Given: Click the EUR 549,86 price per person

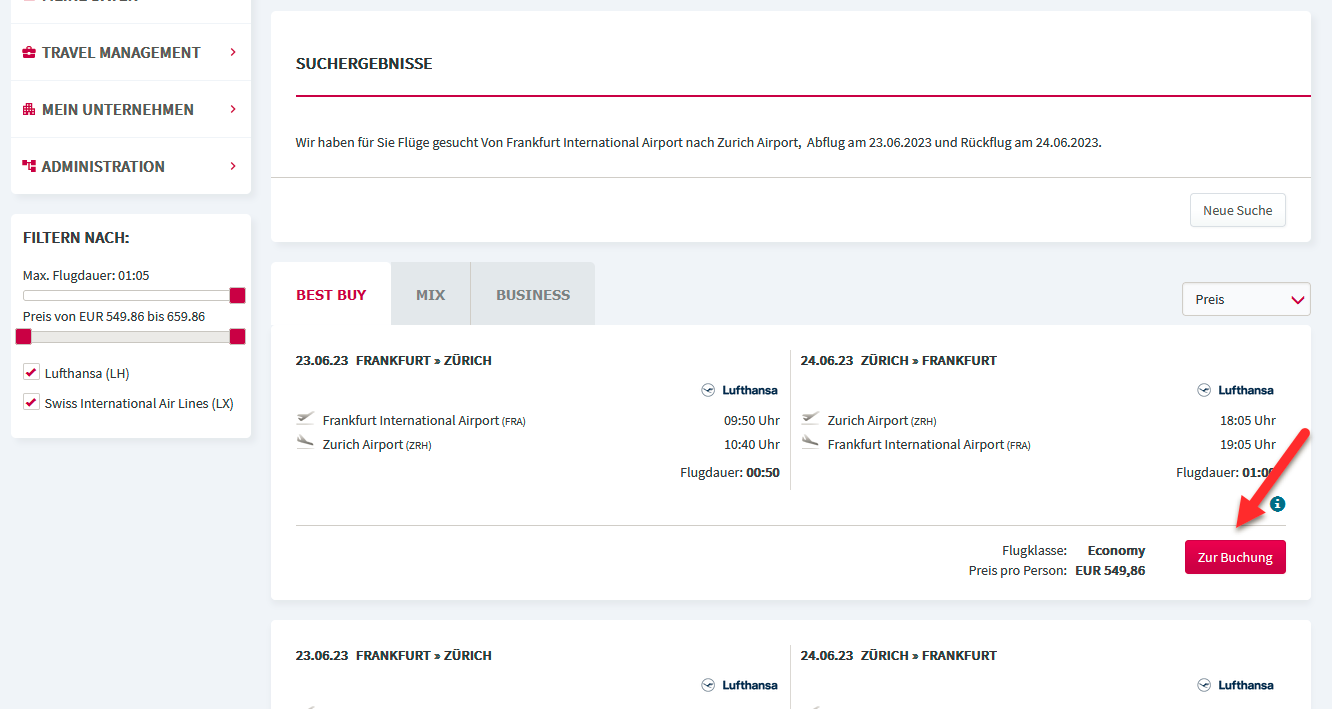Looking at the screenshot, I should 1110,570.
